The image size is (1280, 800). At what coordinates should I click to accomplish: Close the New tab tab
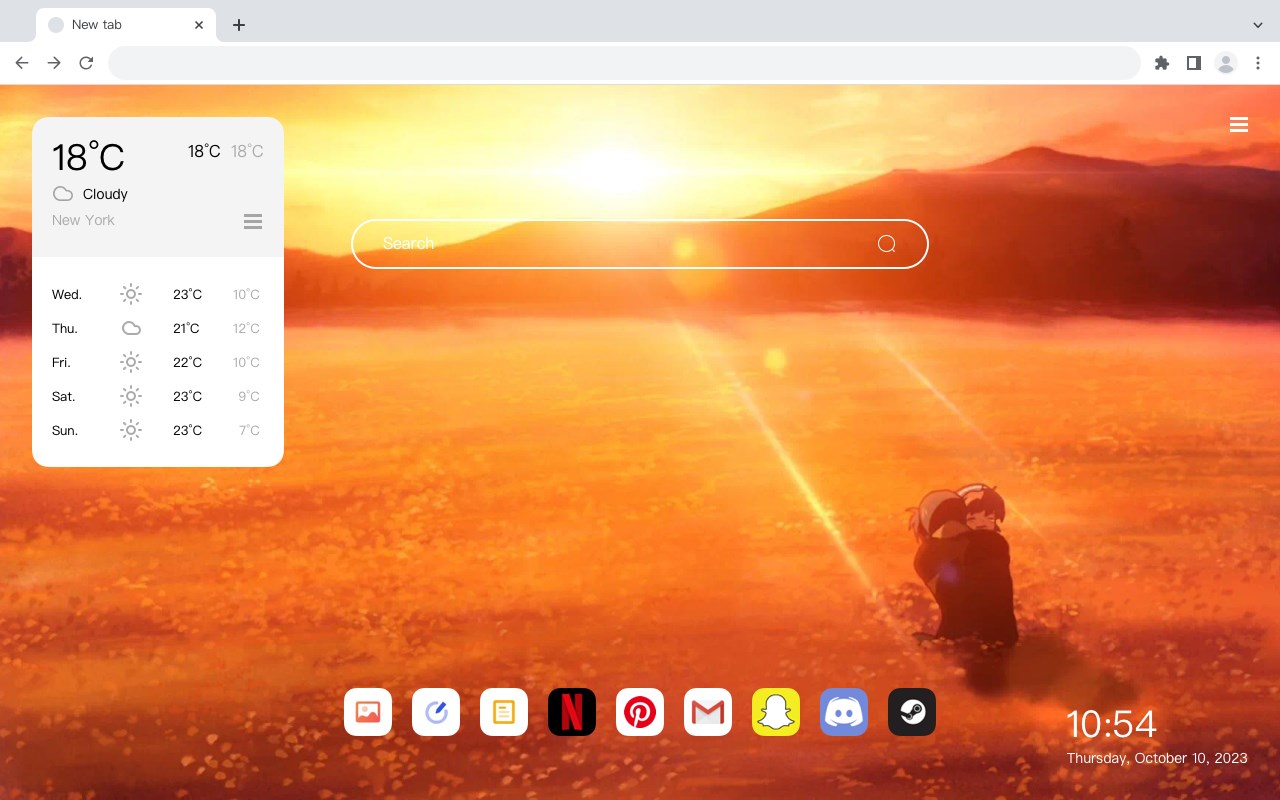coord(200,25)
